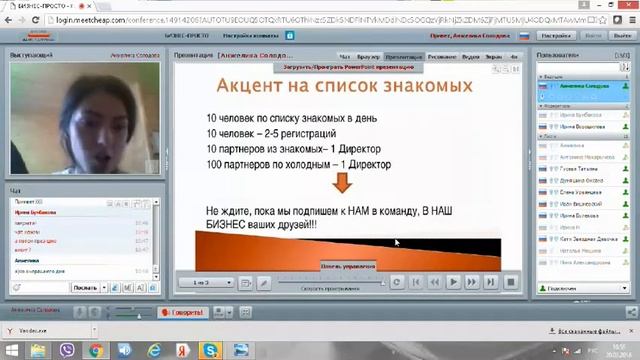
Task: Open Skype from the Windows taskbar
Action: click(x=210, y=350)
